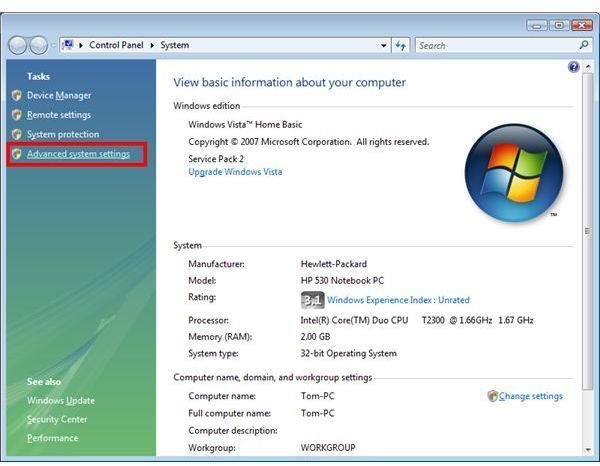The width and height of the screenshot is (600, 466).
Task: Click the search magnifier icon
Action: (x=584, y=45)
